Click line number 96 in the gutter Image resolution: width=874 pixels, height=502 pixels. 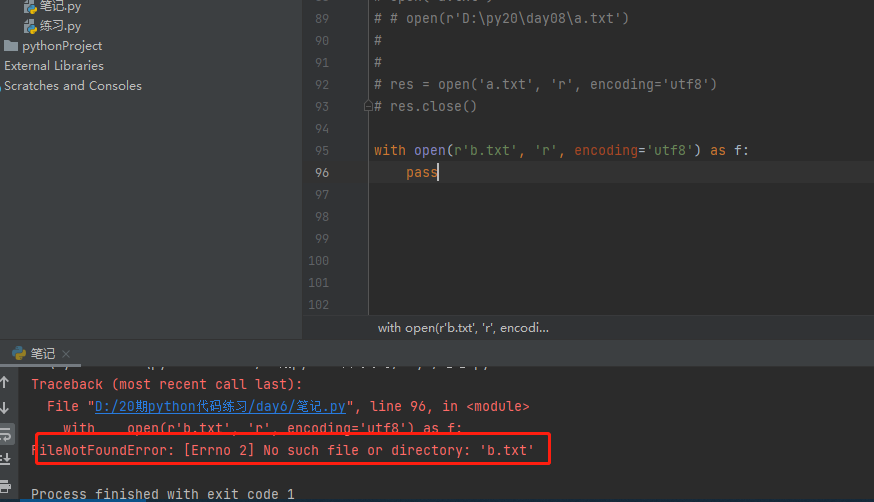322,173
